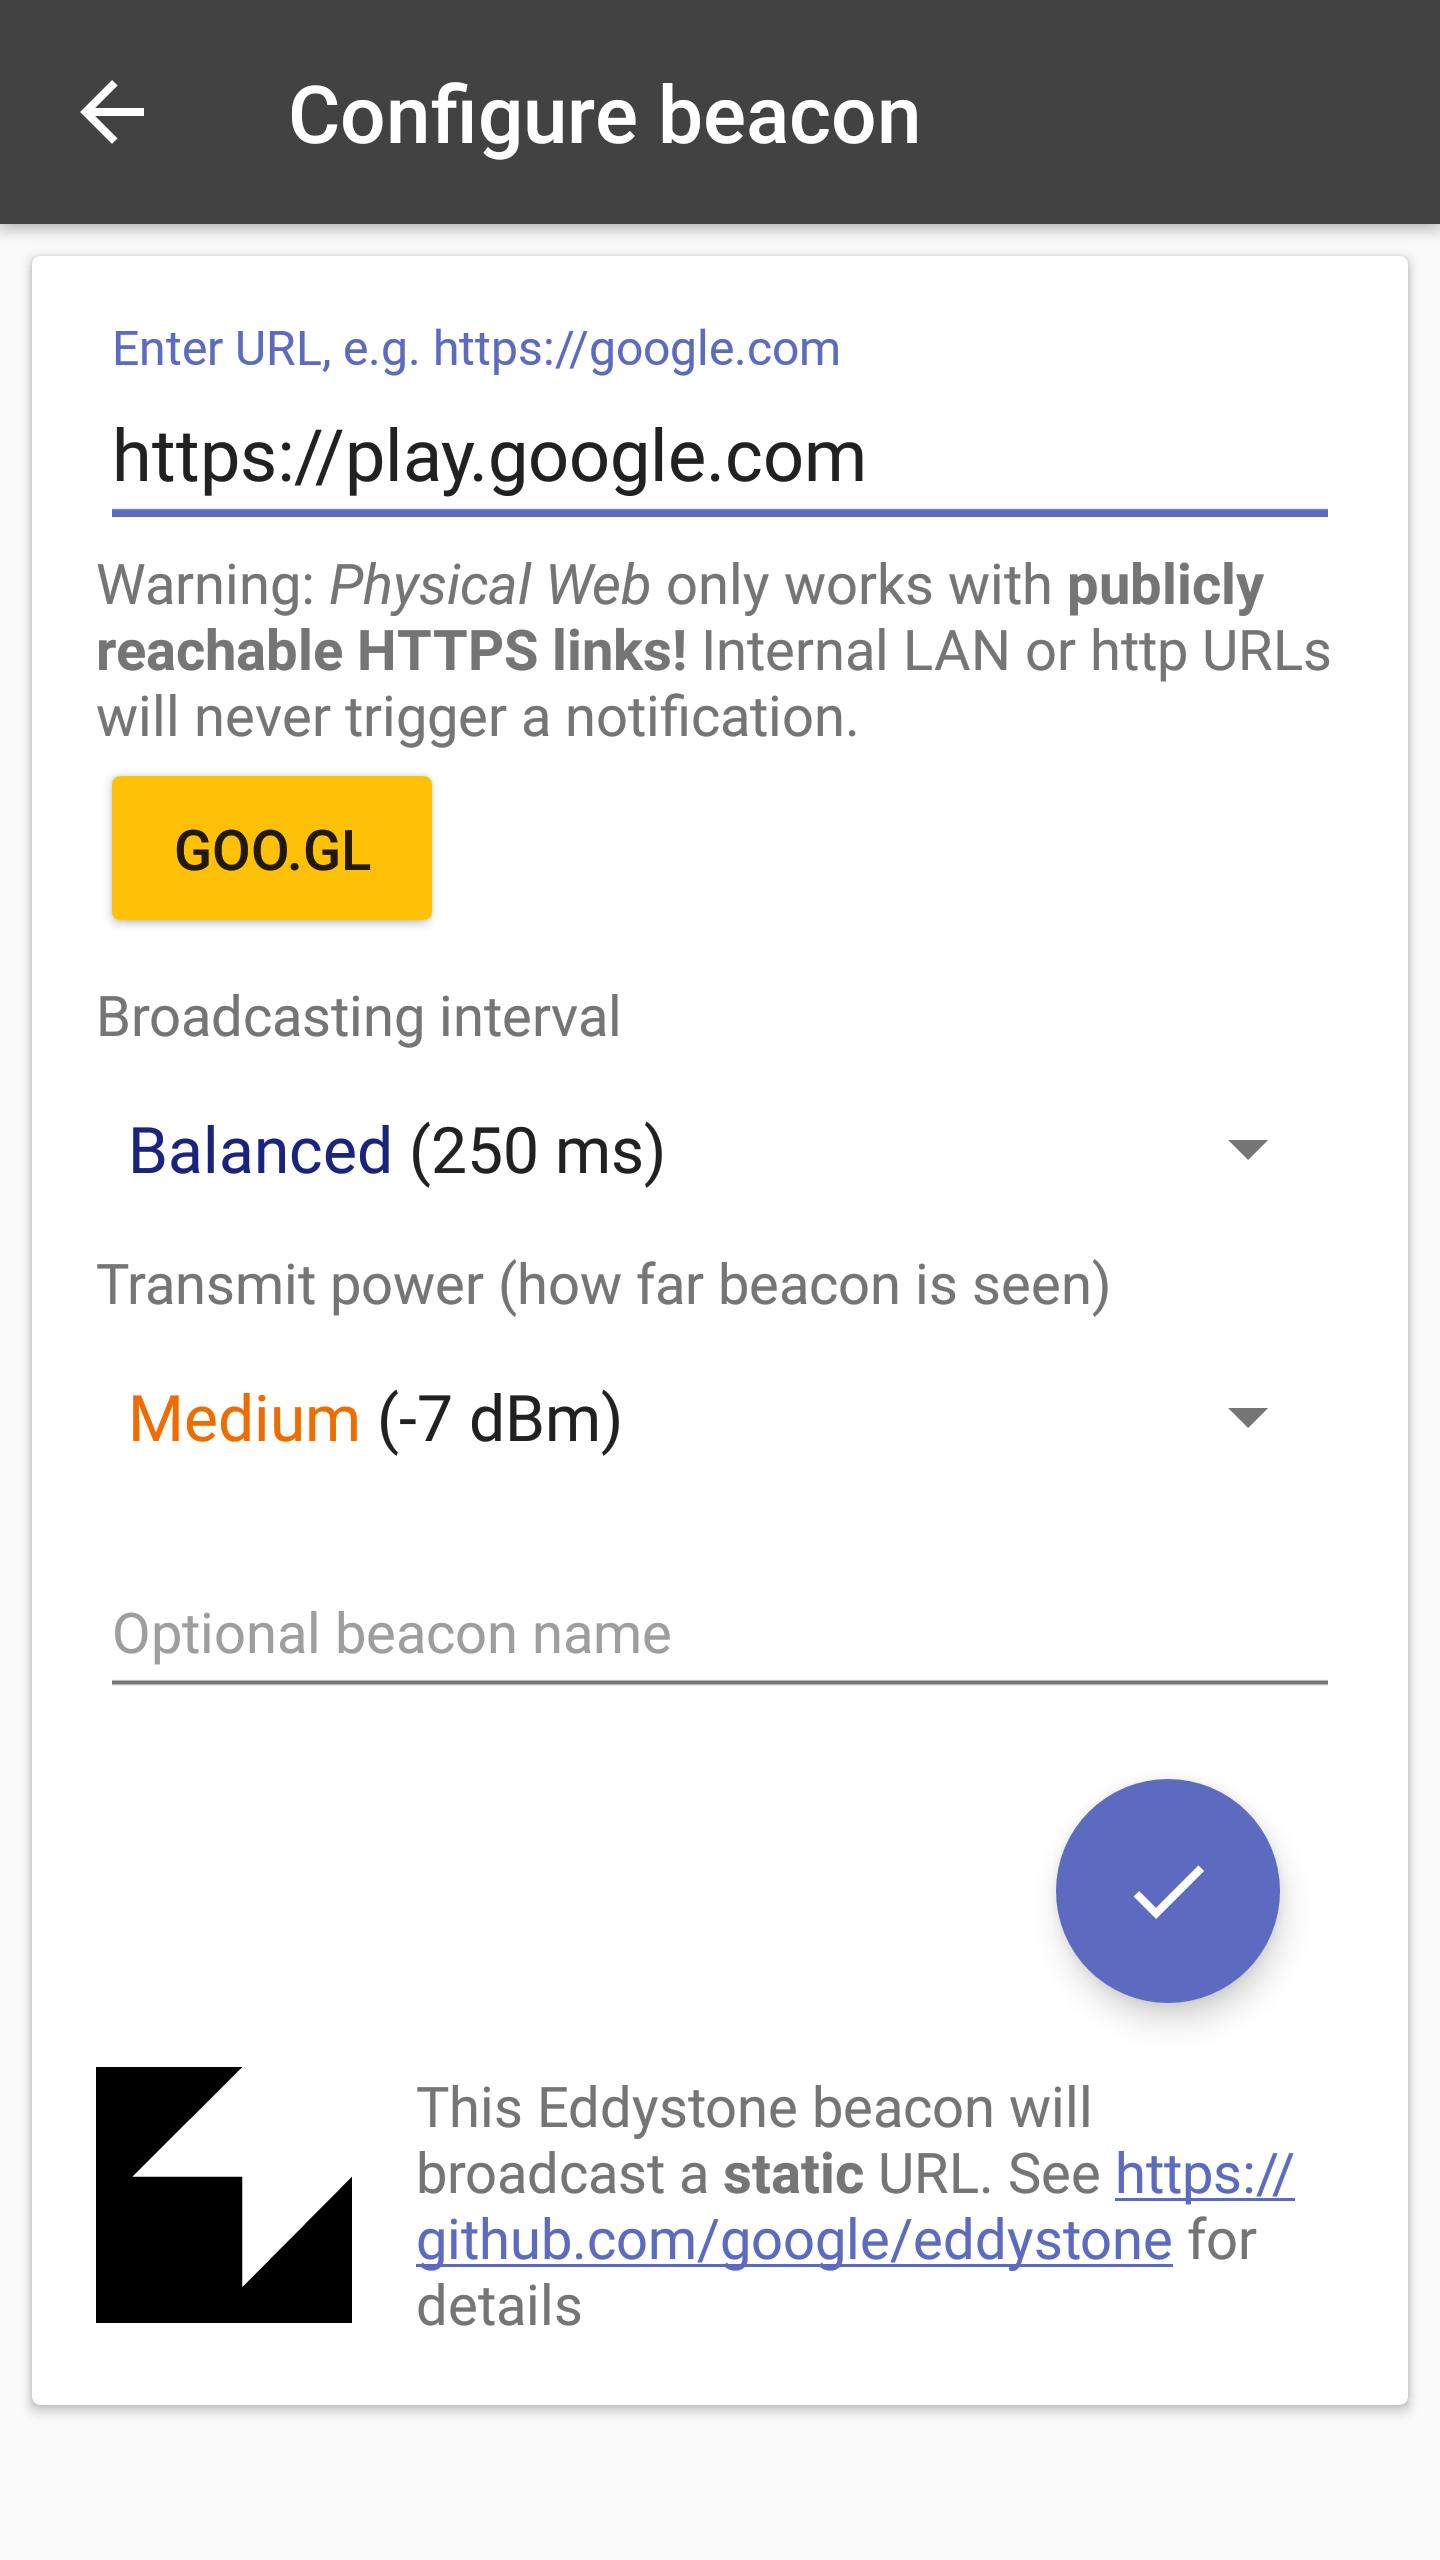Click the back arrow to leave Configure beacon
This screenshot has width=1440, height=2560.
point(113,113)
